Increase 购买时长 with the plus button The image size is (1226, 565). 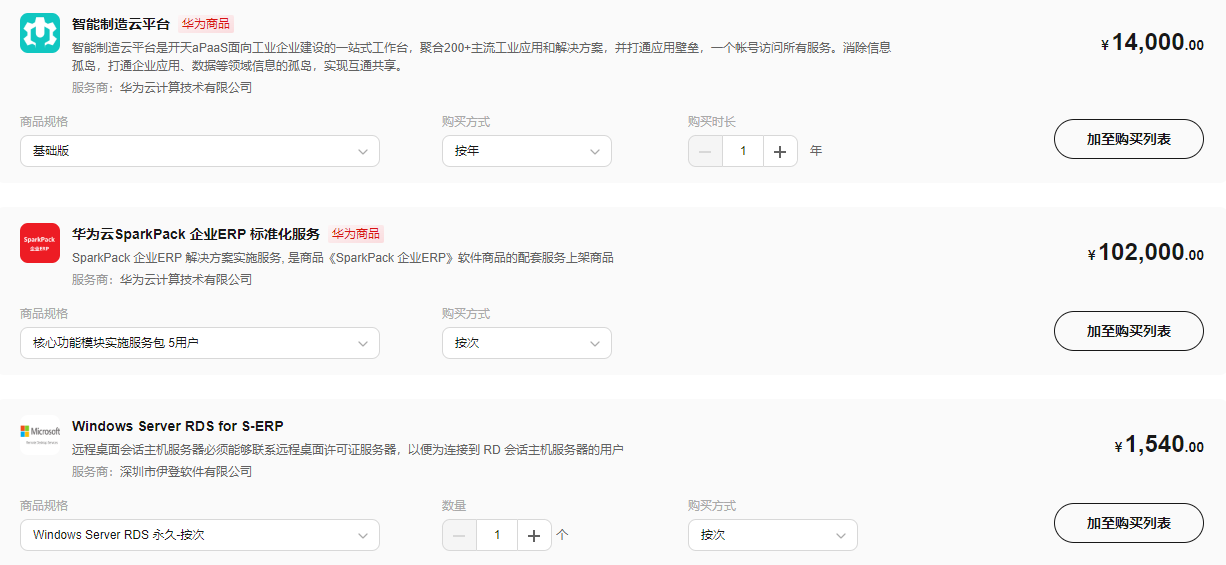tap(780, 151)
